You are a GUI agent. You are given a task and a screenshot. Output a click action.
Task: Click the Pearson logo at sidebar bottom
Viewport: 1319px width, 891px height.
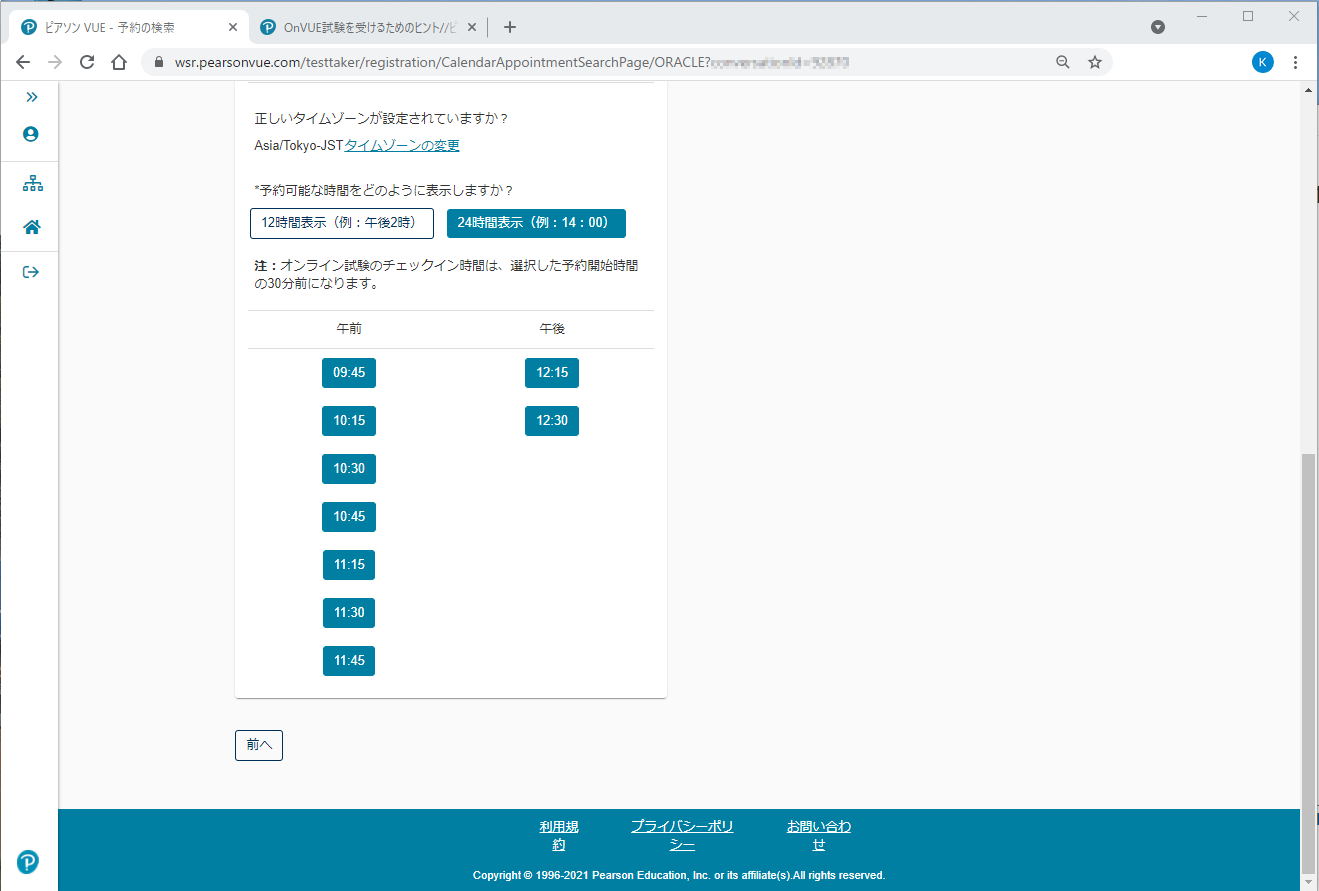pos(28,862)
